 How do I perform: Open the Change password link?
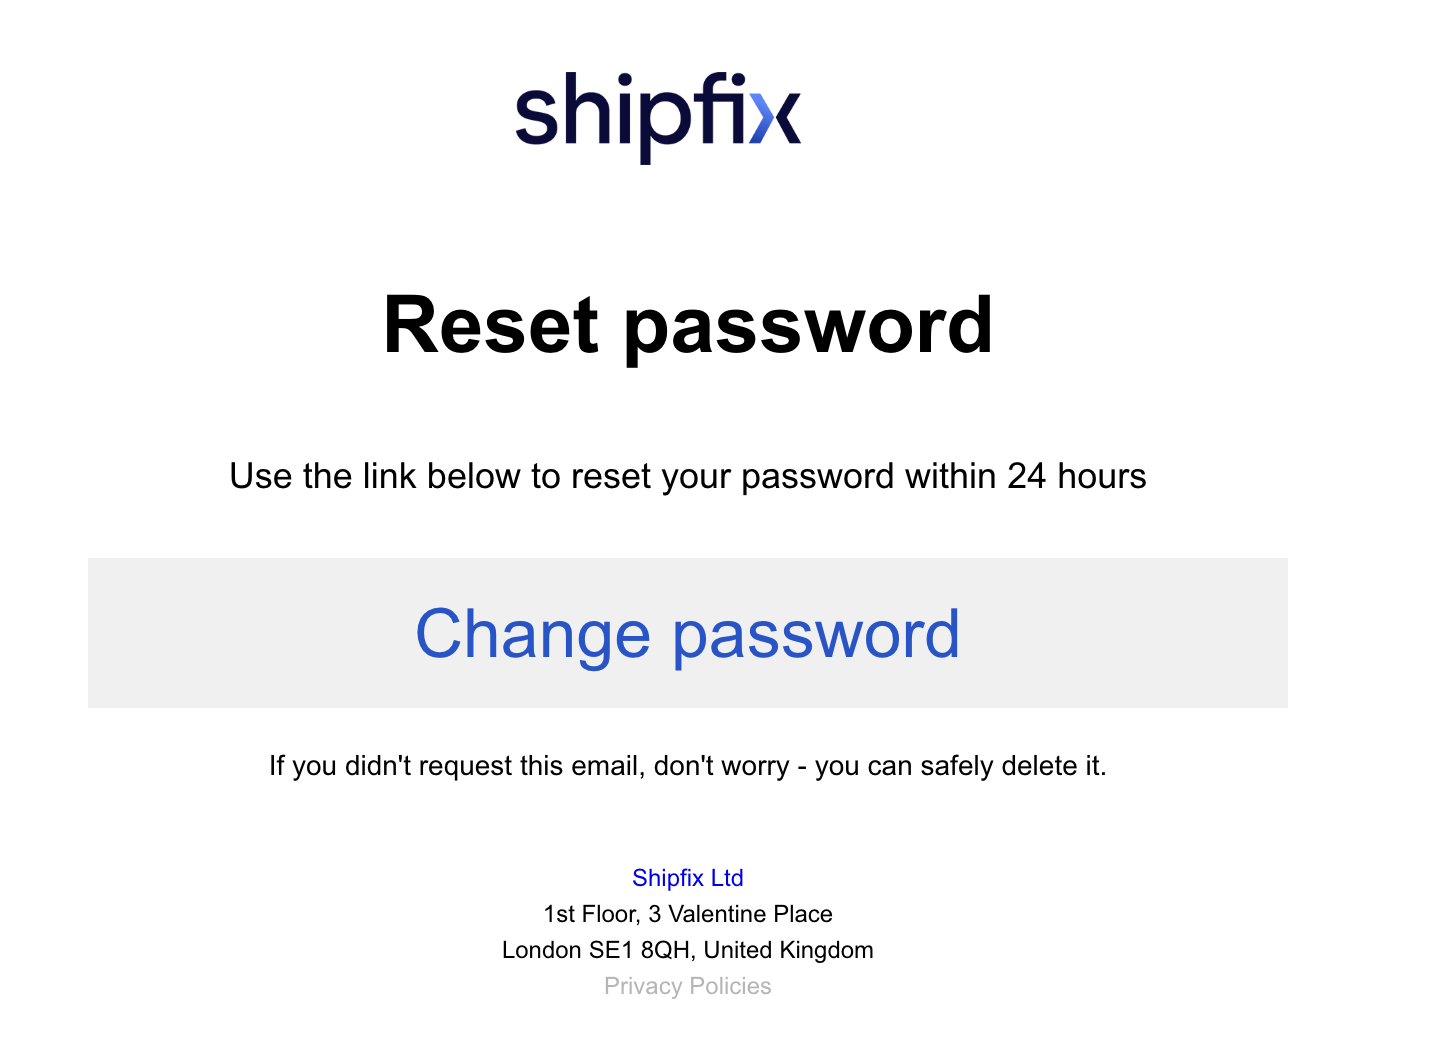pyautogui.click(x=687, y=634)
